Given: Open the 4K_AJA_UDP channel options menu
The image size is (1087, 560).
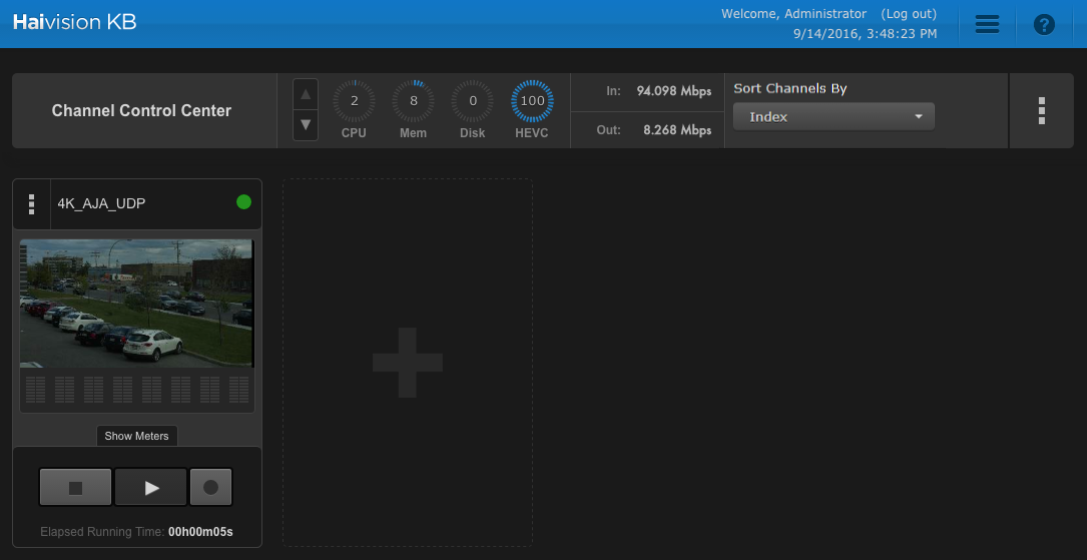Looking at the screenshot, I should (32, 204).
